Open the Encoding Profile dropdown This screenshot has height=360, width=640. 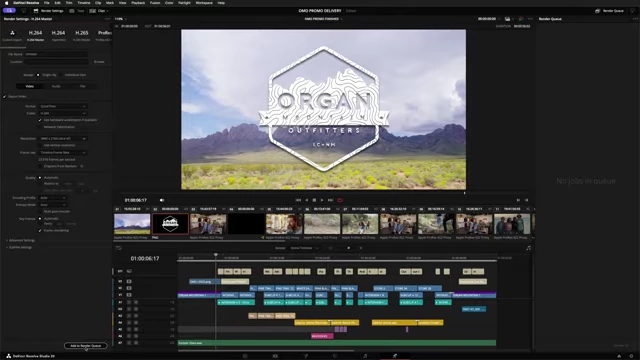pyautogui.click(x=52, y=198)
